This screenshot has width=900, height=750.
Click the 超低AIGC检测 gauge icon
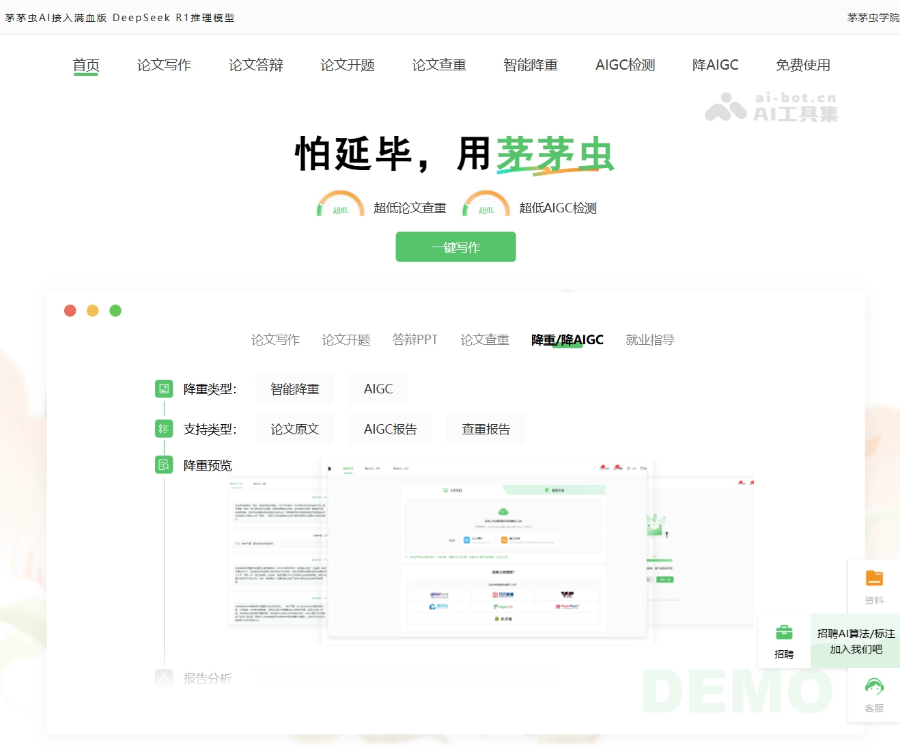point(486,203)
